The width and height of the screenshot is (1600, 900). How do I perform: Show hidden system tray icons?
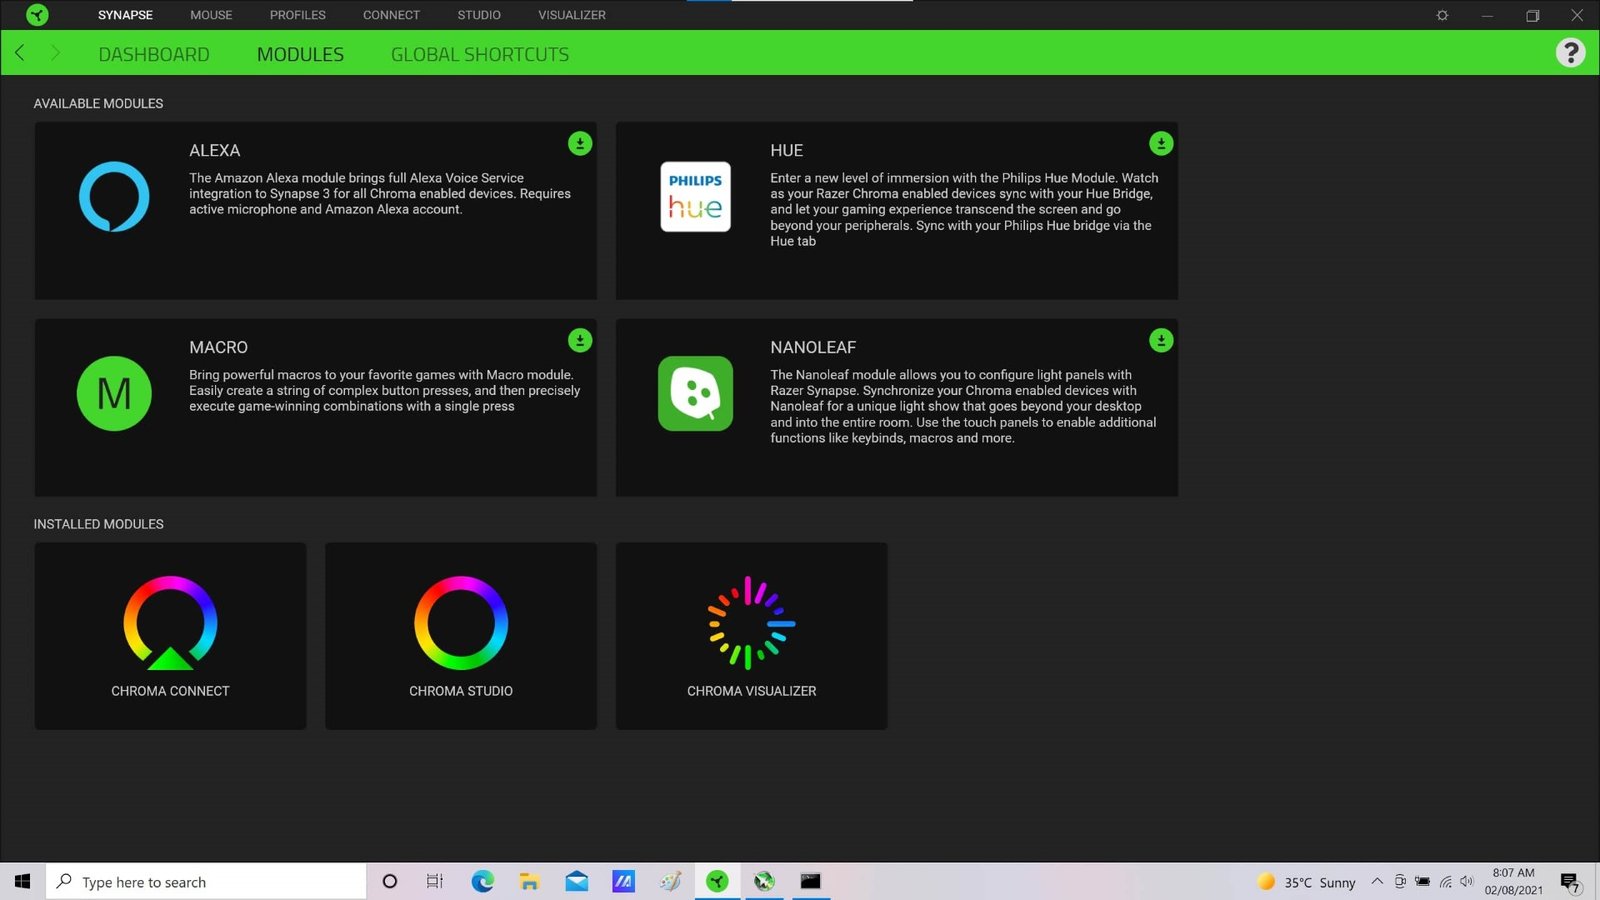(1377, 882)
